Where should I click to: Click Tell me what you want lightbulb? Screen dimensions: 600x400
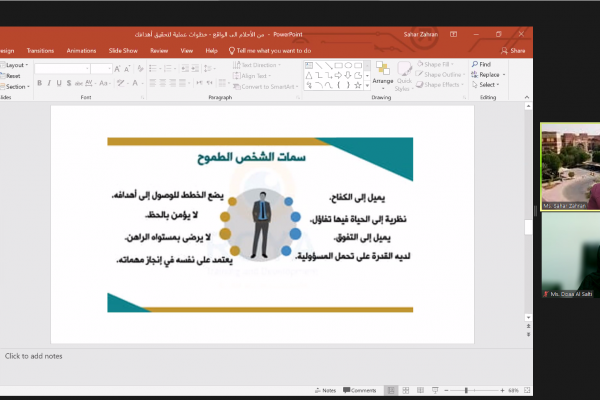[x=233, y=50]
